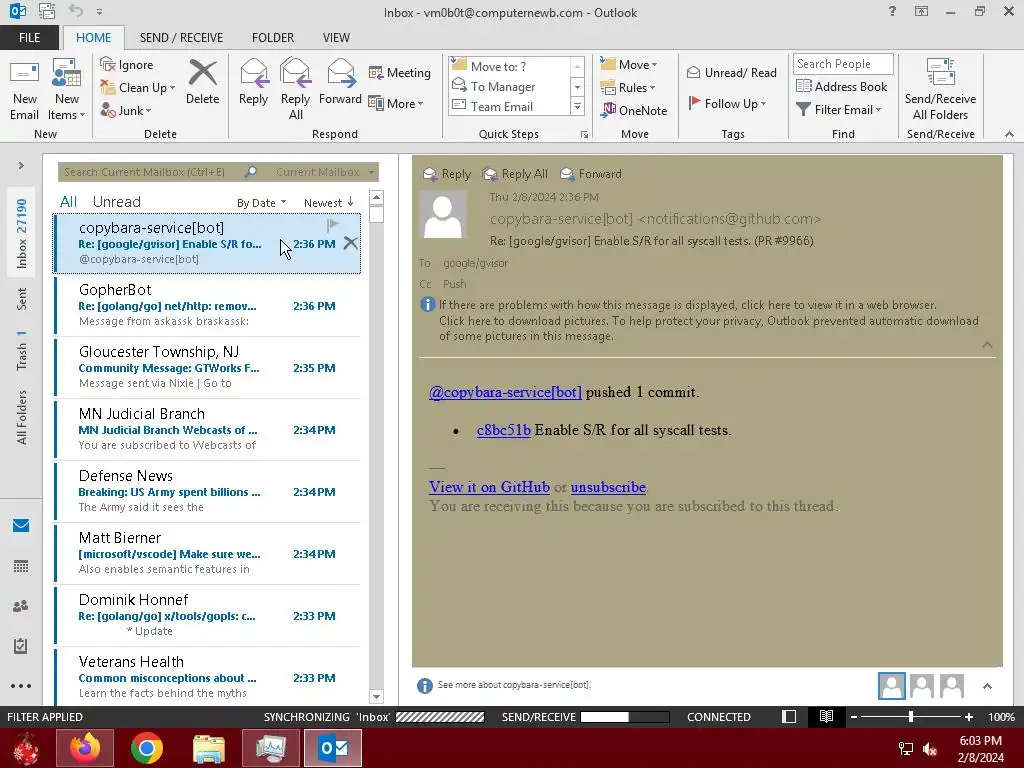Click the Ignore conversation button
The image size is (1024, 768).
coord(127,65)
